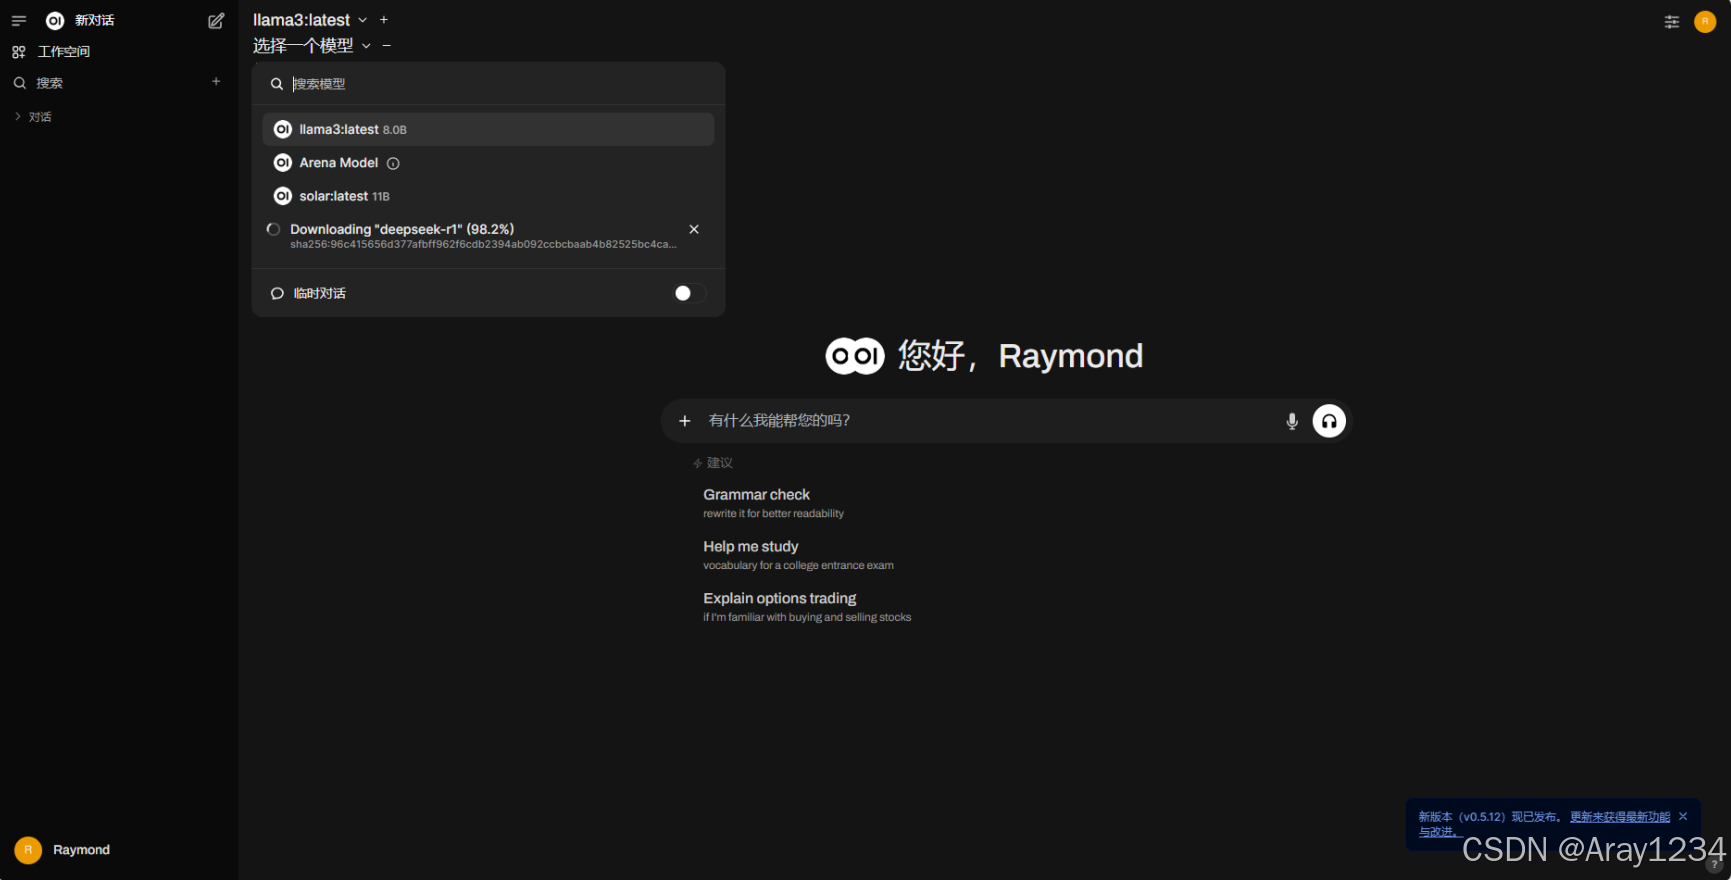
Task: Click the chat bubble icon beside 临时对话
Action: 277,293
